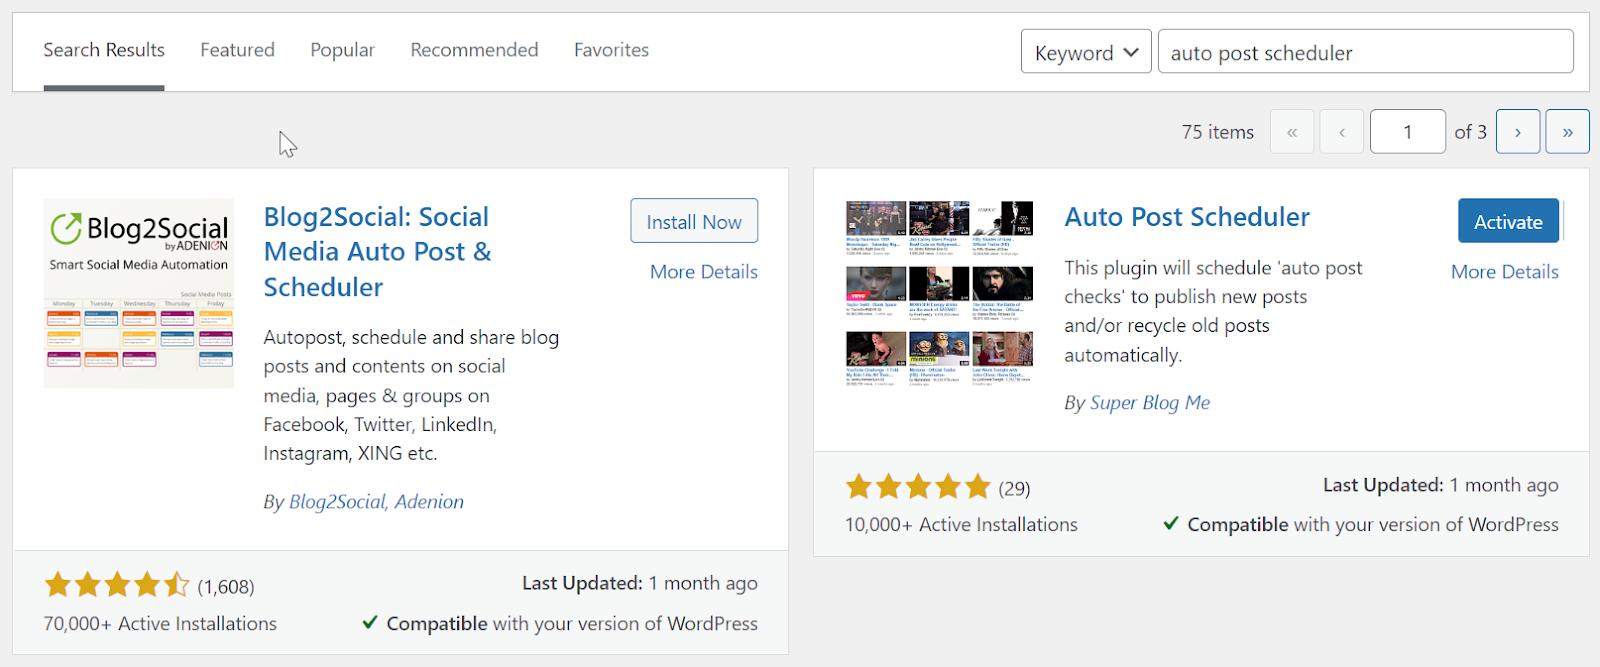Image resolution: width=1600 pixels, height=667 pixels.
Task: Click the 'of 3' page total text
Action: coord(1471,132)
